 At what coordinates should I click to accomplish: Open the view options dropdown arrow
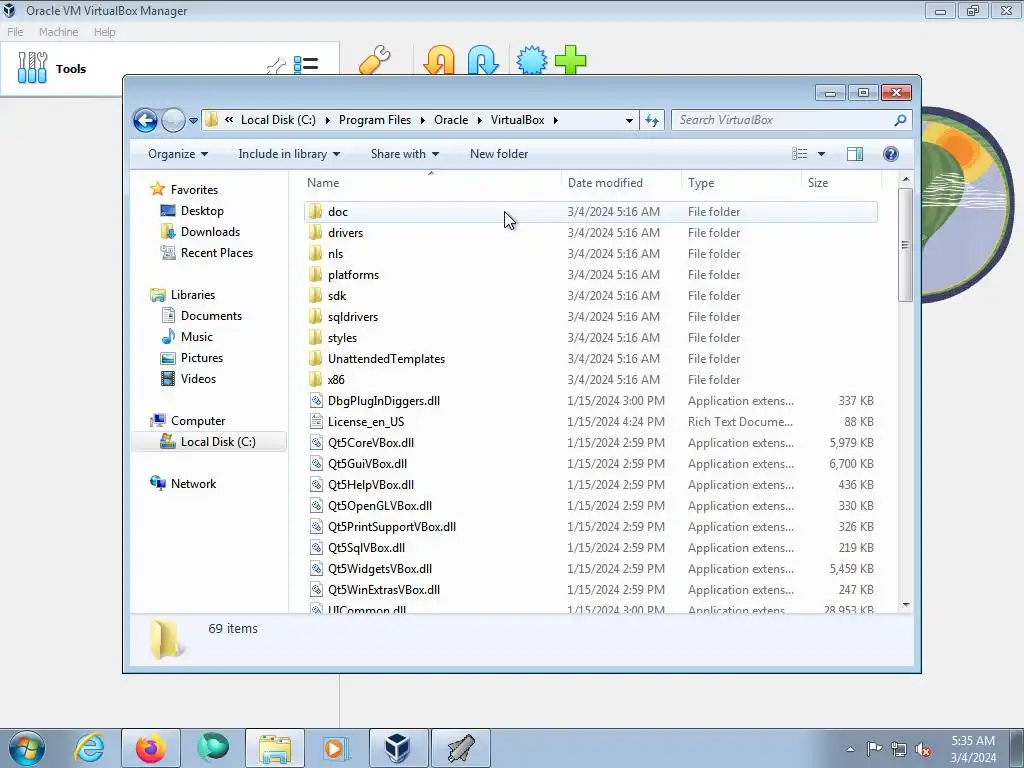[x=821, y=154]
